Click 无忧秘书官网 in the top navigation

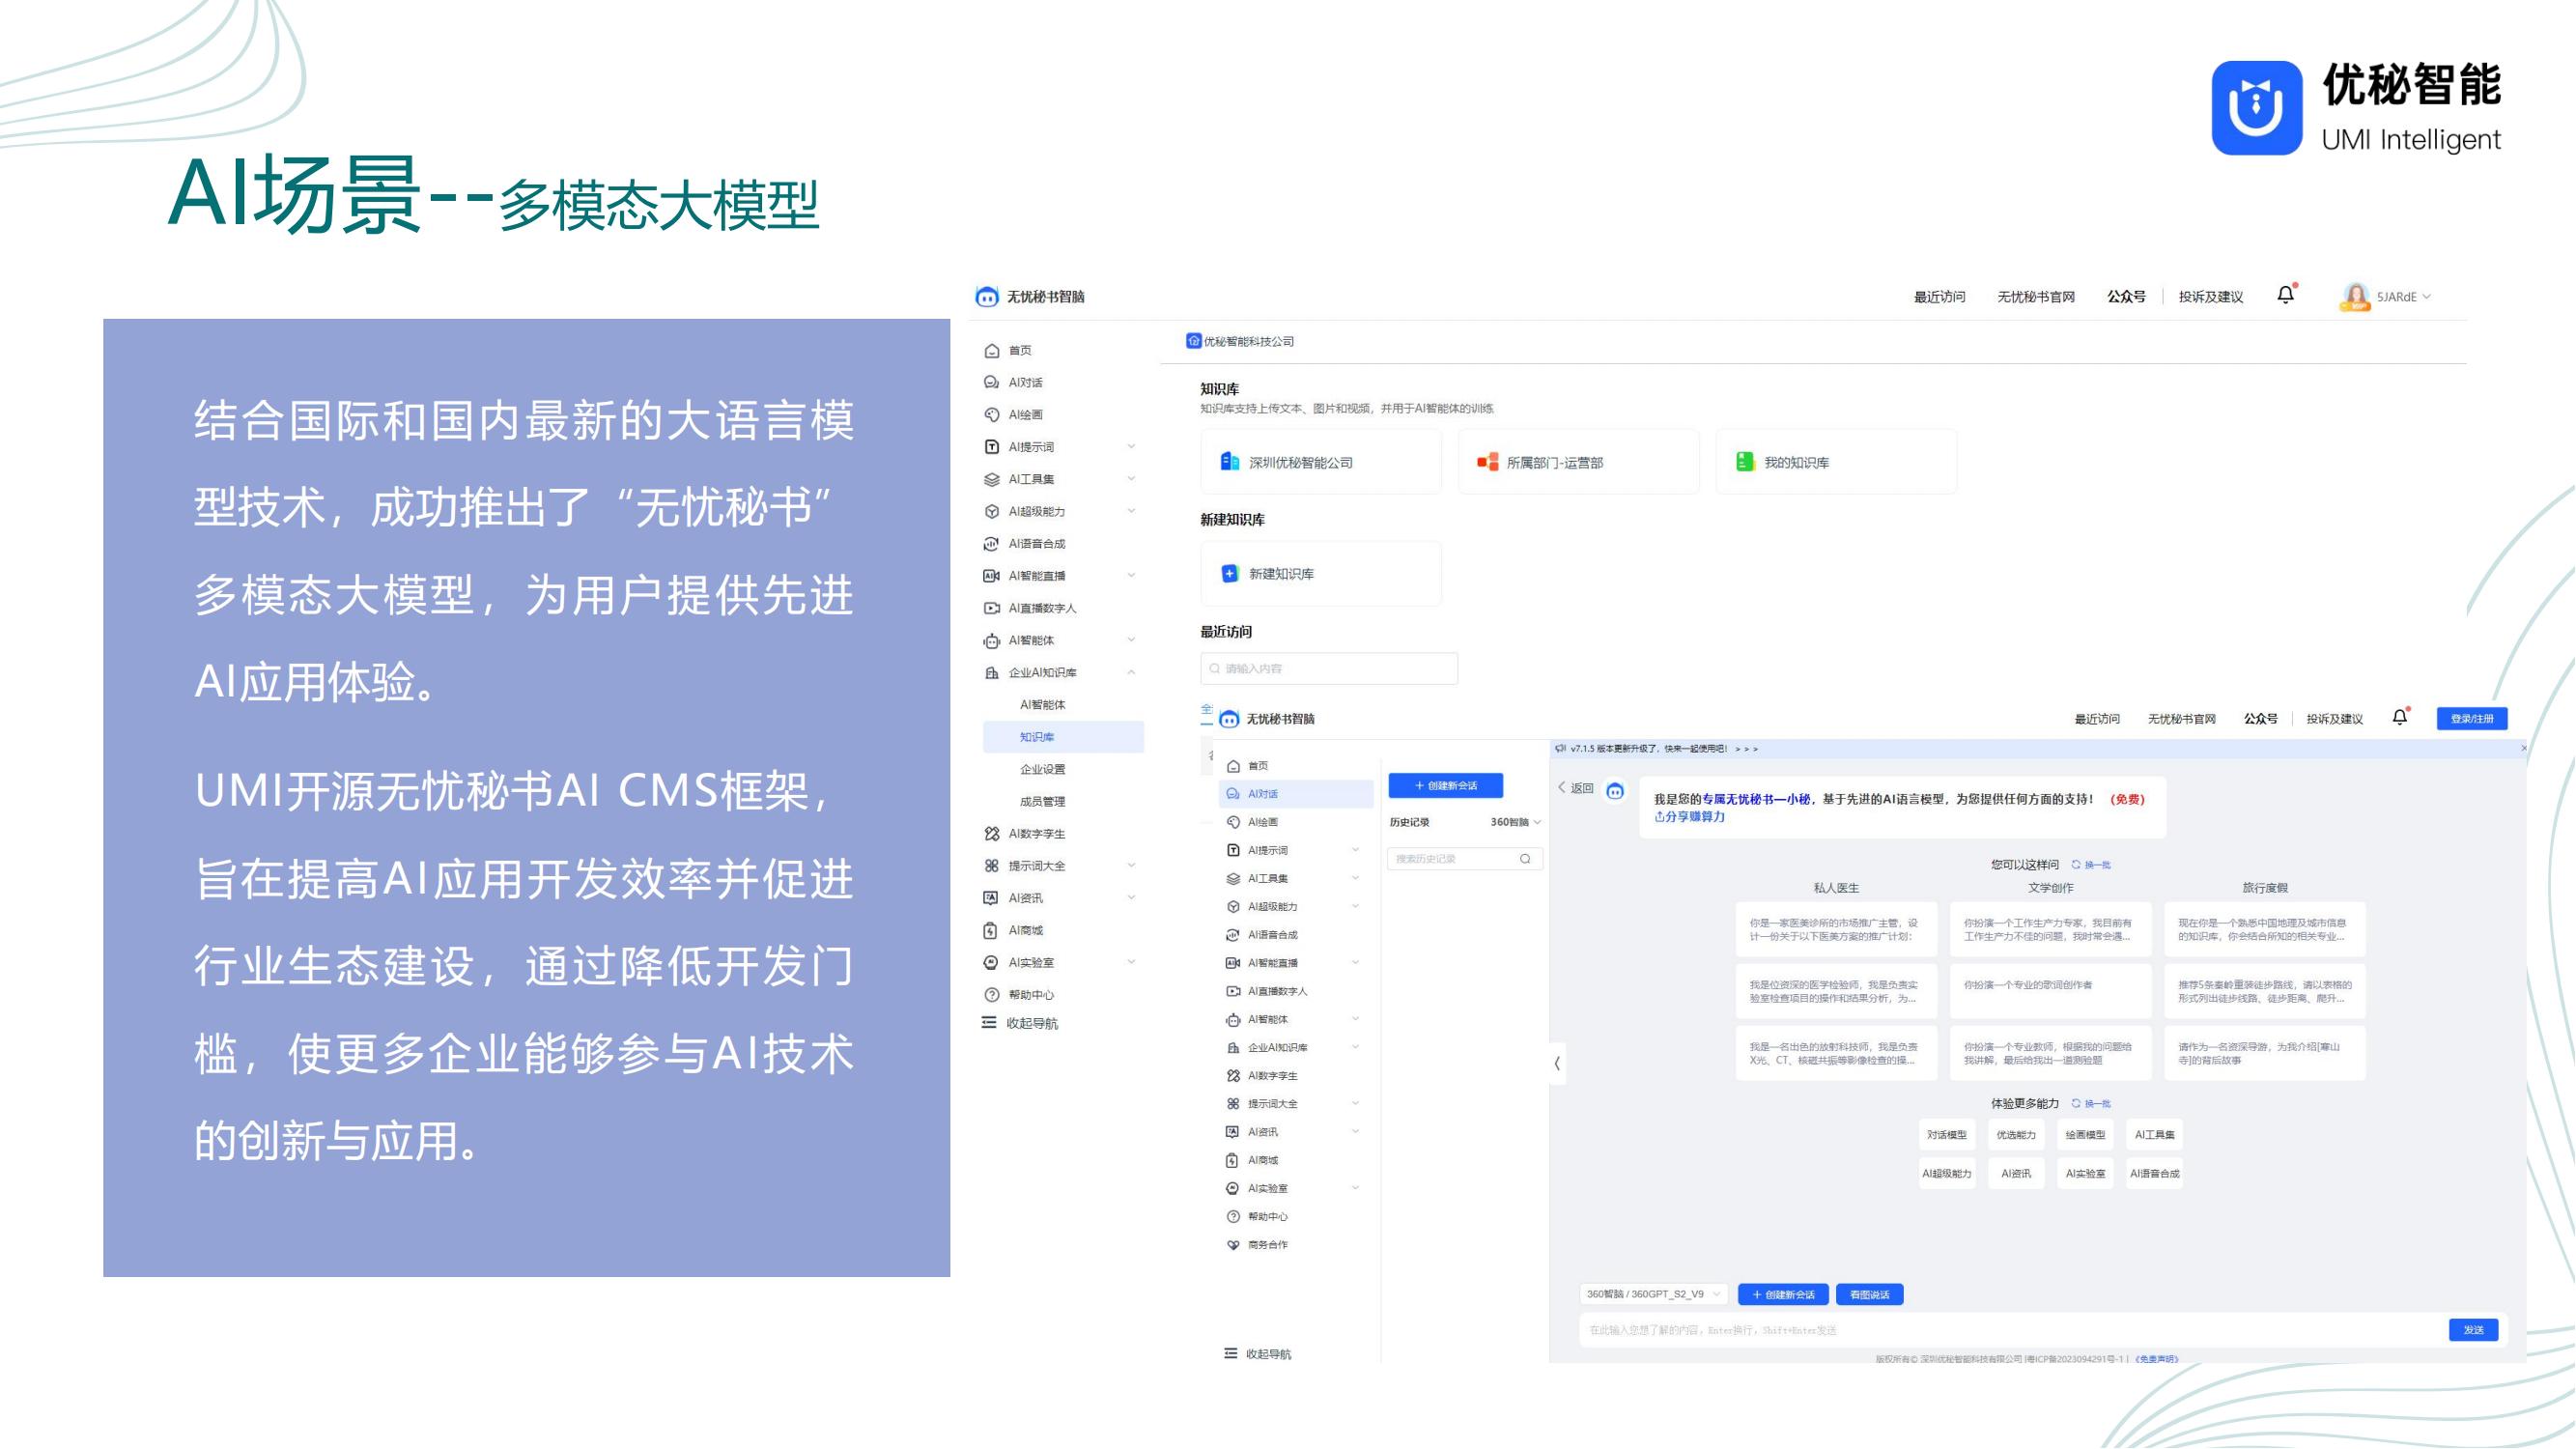[x=2035, y=297]
